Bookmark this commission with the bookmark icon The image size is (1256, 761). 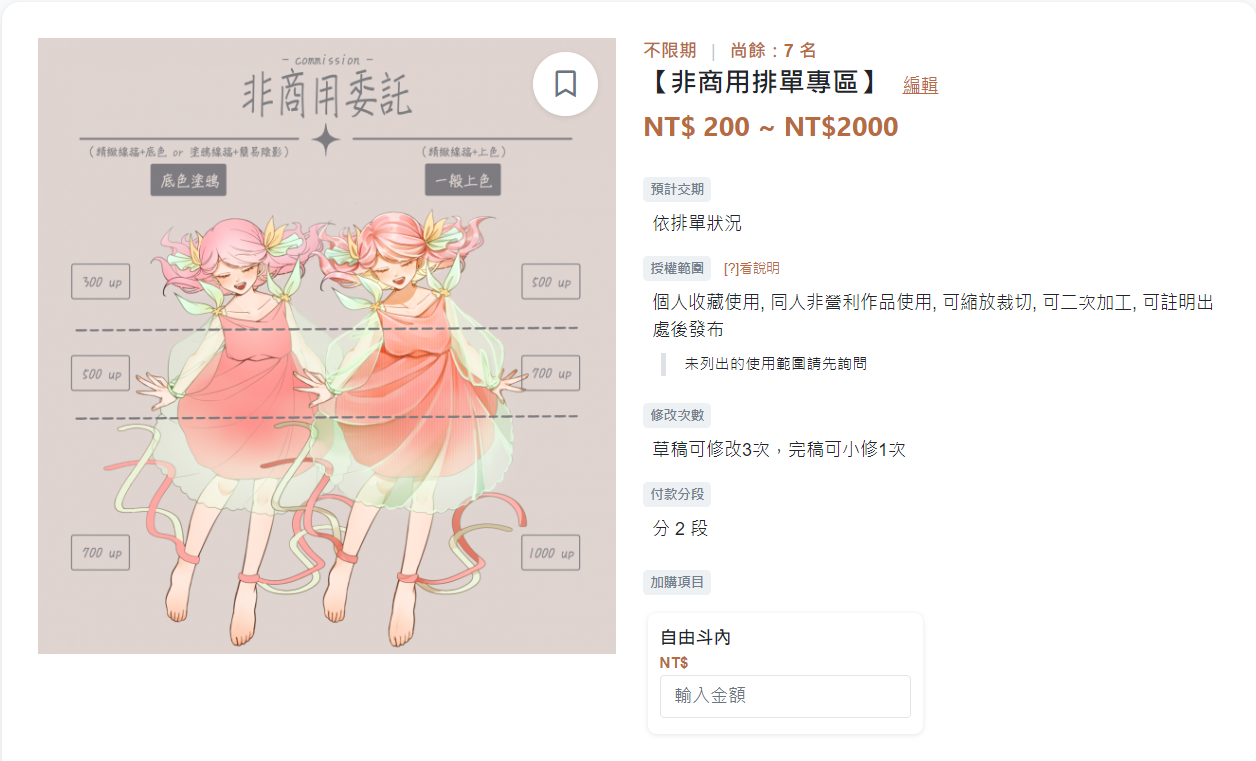(565, 84)
